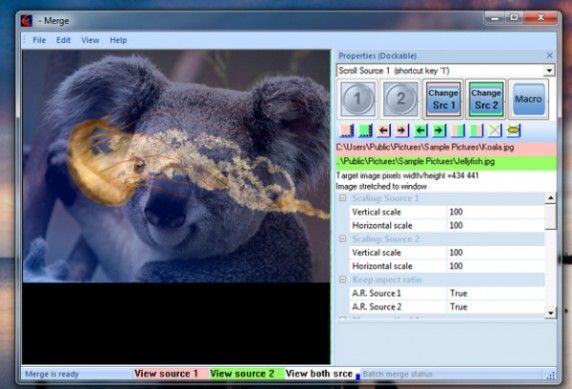Viewport: 572px width, 389px height.
Task: Open the Help menu
Action: click(x=118, y=40)
